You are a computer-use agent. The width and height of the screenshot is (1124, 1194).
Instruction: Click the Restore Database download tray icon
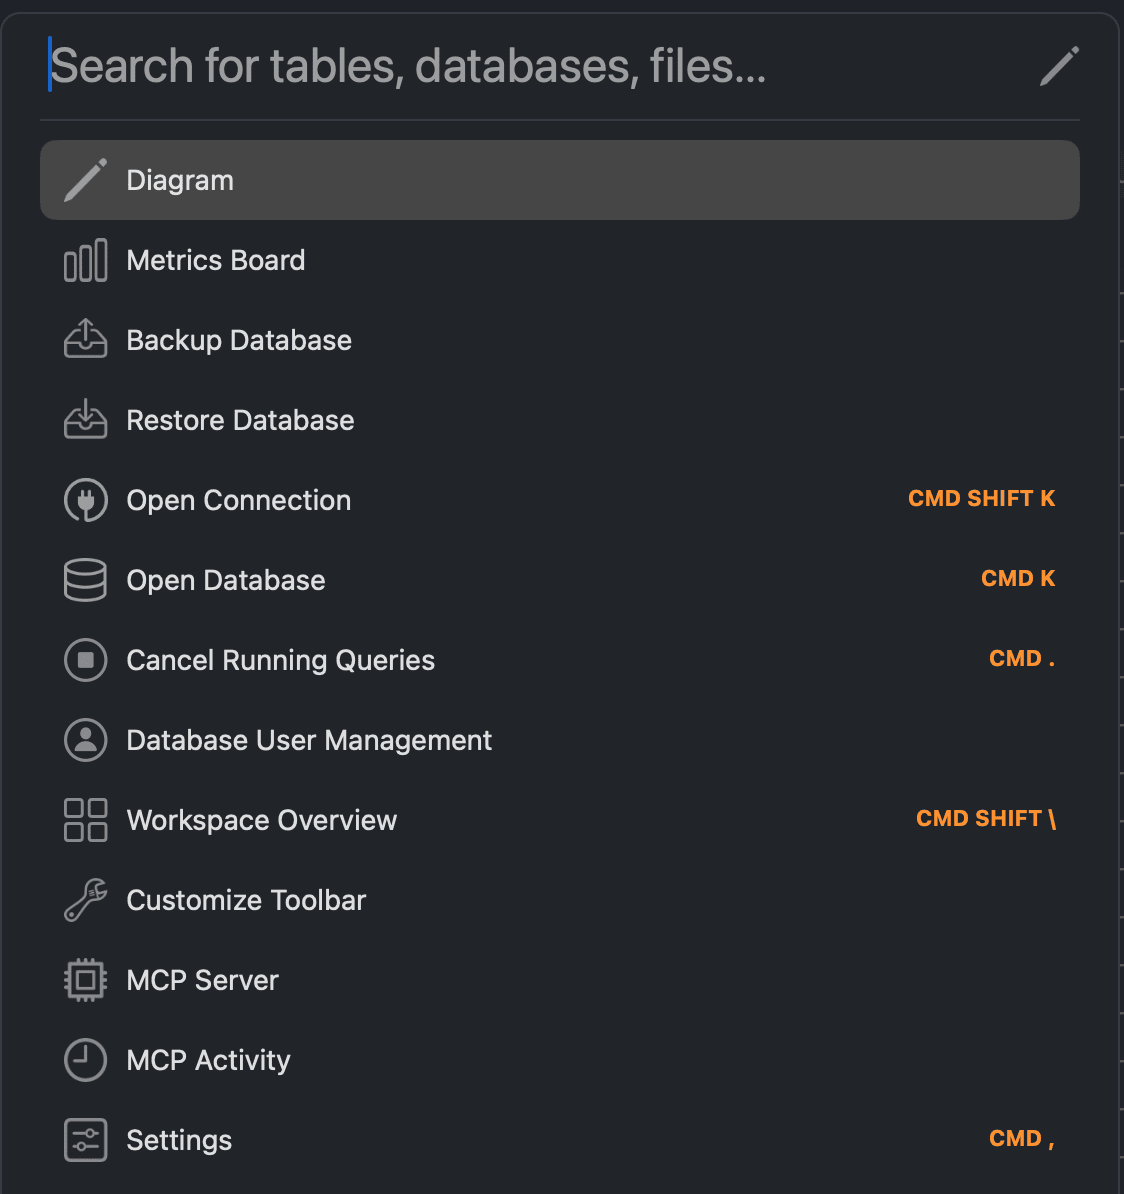coord(85,419)
